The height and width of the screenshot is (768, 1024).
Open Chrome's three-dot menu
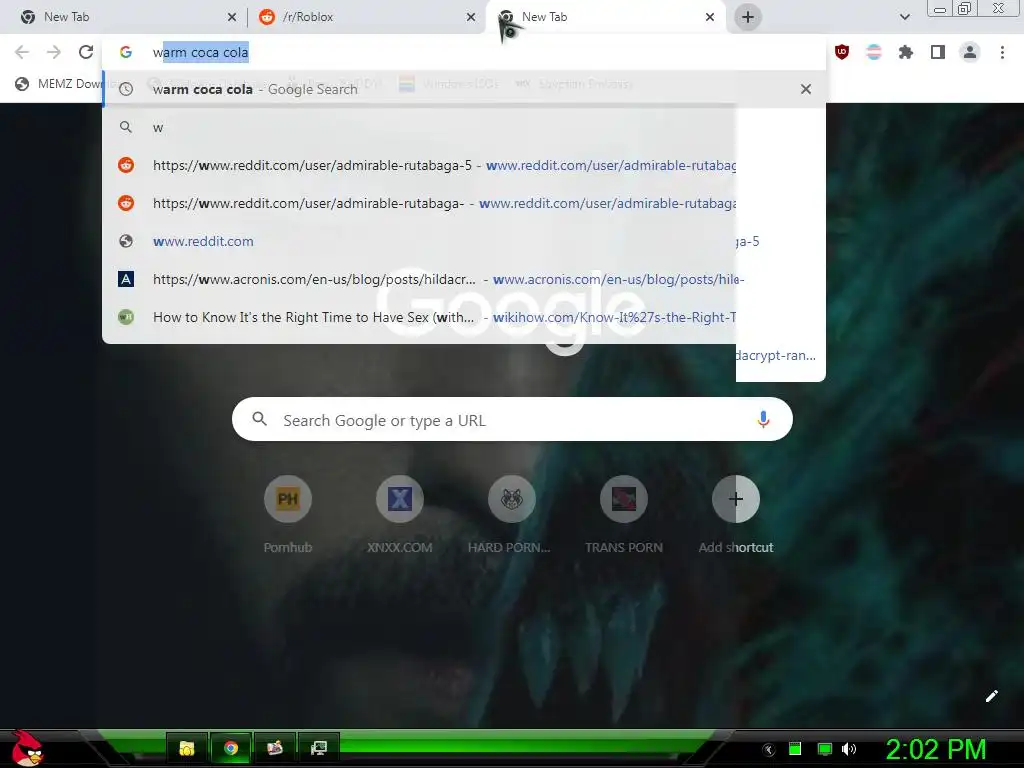click(x=1002, y=52)
